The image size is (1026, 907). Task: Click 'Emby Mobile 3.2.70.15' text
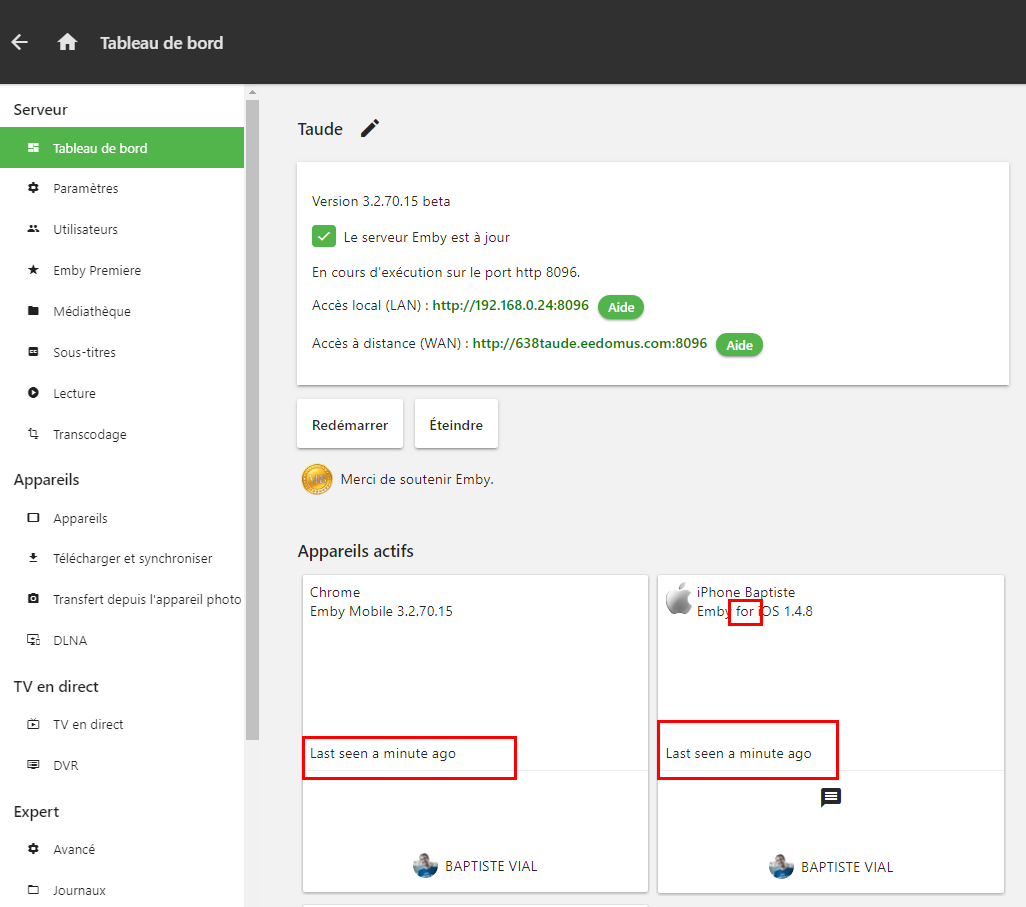(x=381, y=611)
